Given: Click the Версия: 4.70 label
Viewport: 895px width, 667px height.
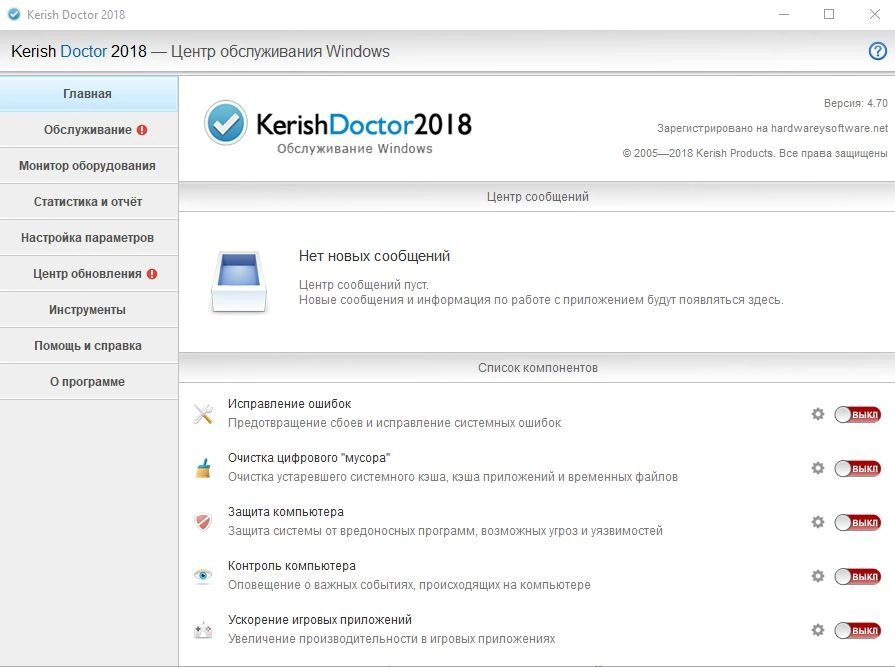Looking at the screenshot, I should click(x=856, y=103).
